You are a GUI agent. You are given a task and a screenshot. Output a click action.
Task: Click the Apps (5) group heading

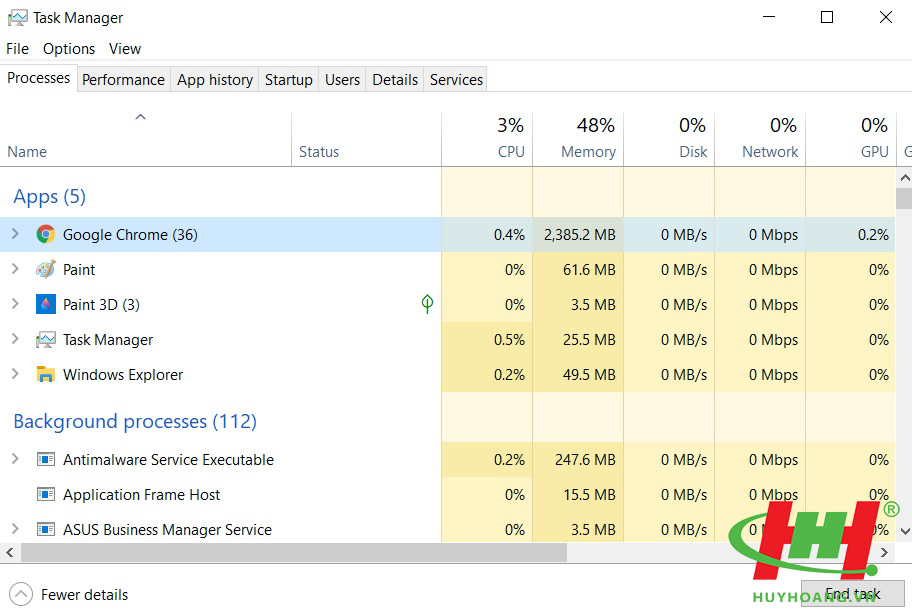click(x=49, y=197)
